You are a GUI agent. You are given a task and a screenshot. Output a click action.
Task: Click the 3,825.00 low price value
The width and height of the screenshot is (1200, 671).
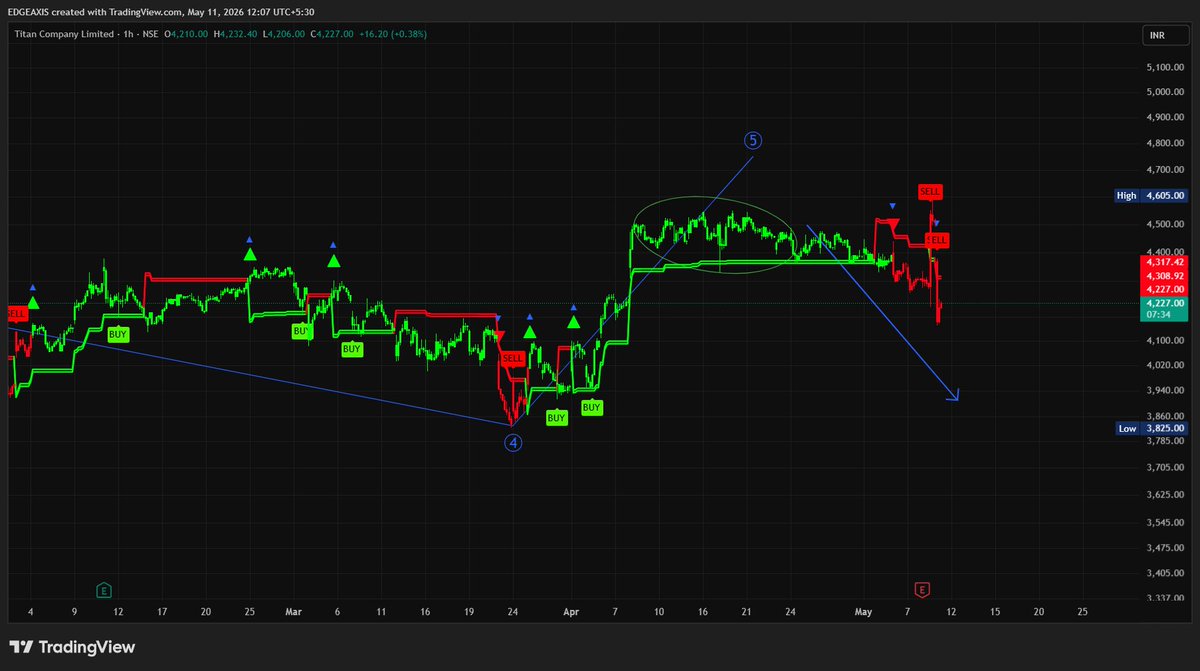1164,428
